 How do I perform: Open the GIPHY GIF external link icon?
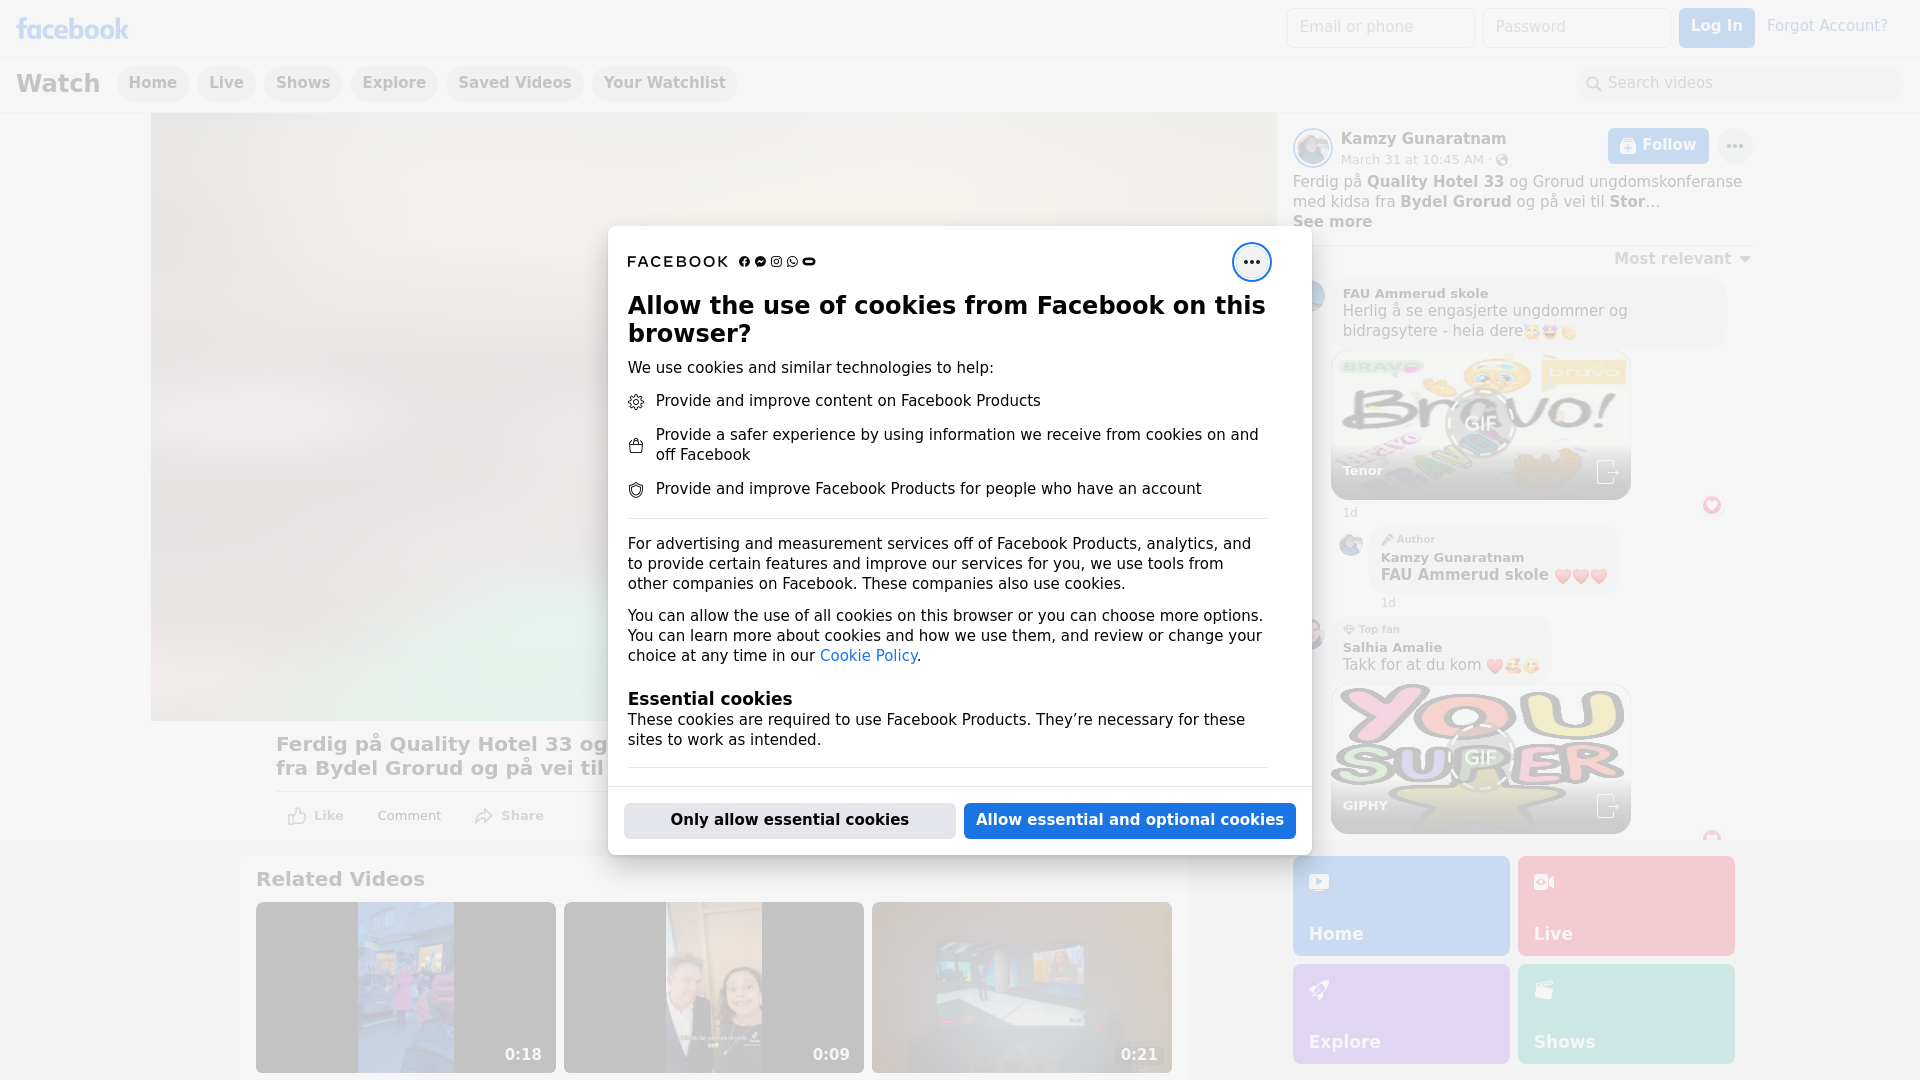1606,806
